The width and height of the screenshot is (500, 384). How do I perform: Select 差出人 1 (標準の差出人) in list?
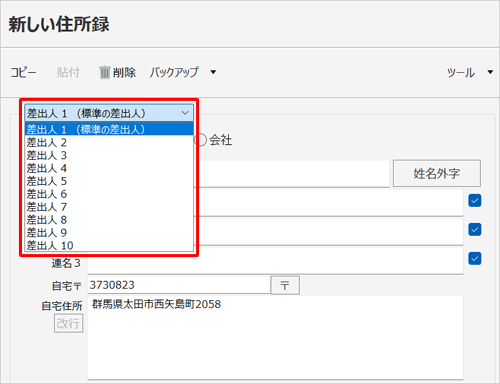point(109,129)
